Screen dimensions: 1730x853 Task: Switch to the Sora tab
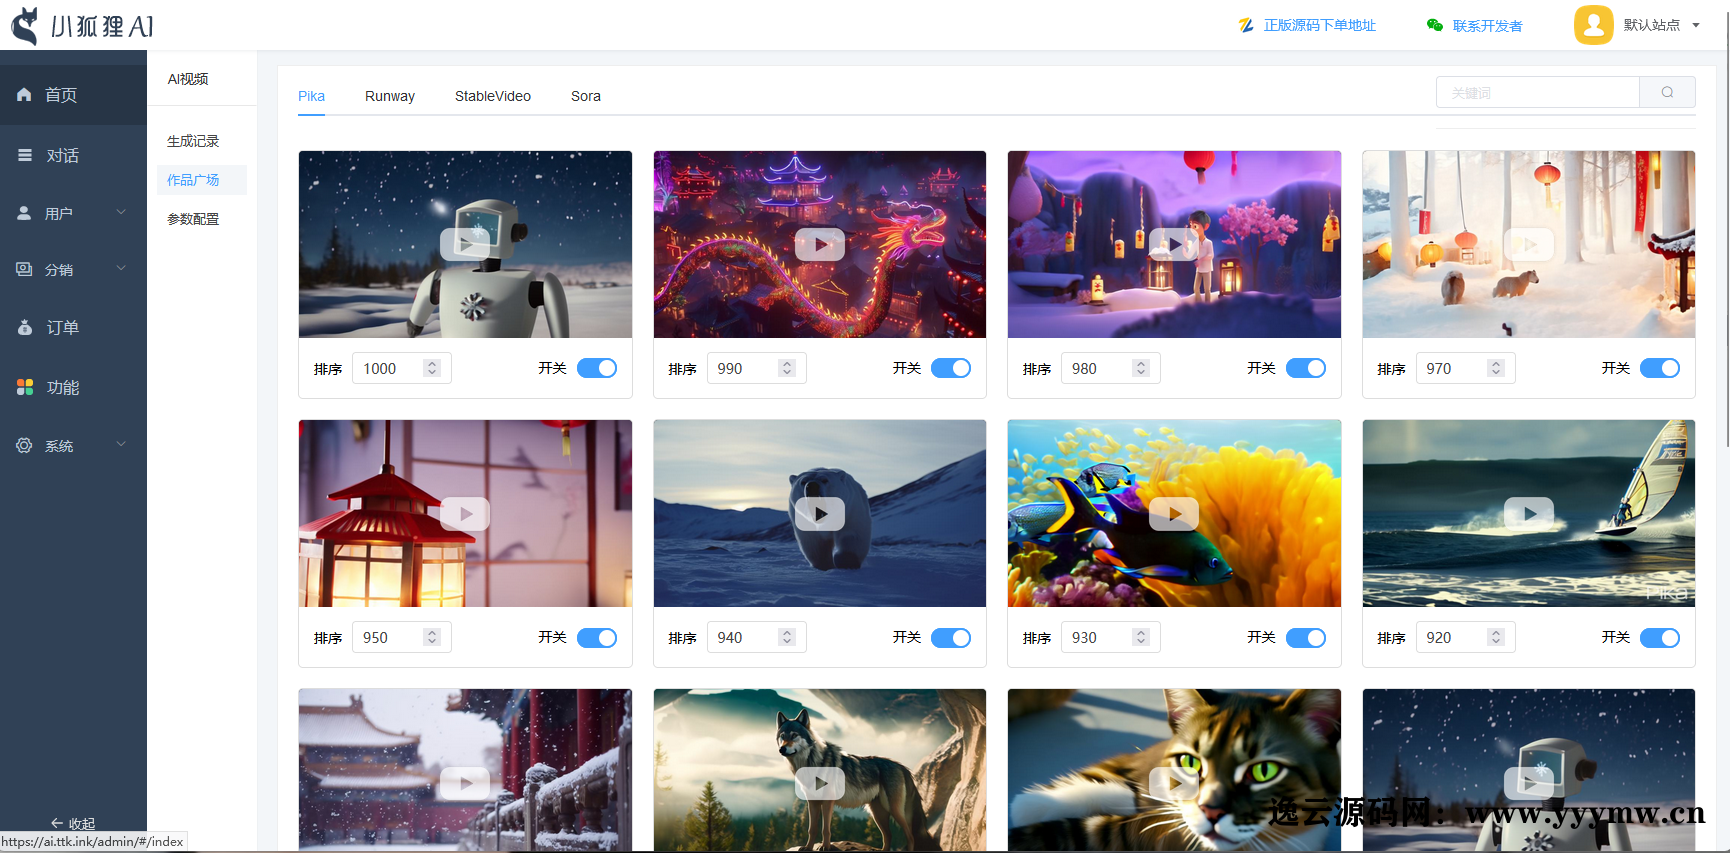[586, 96]
